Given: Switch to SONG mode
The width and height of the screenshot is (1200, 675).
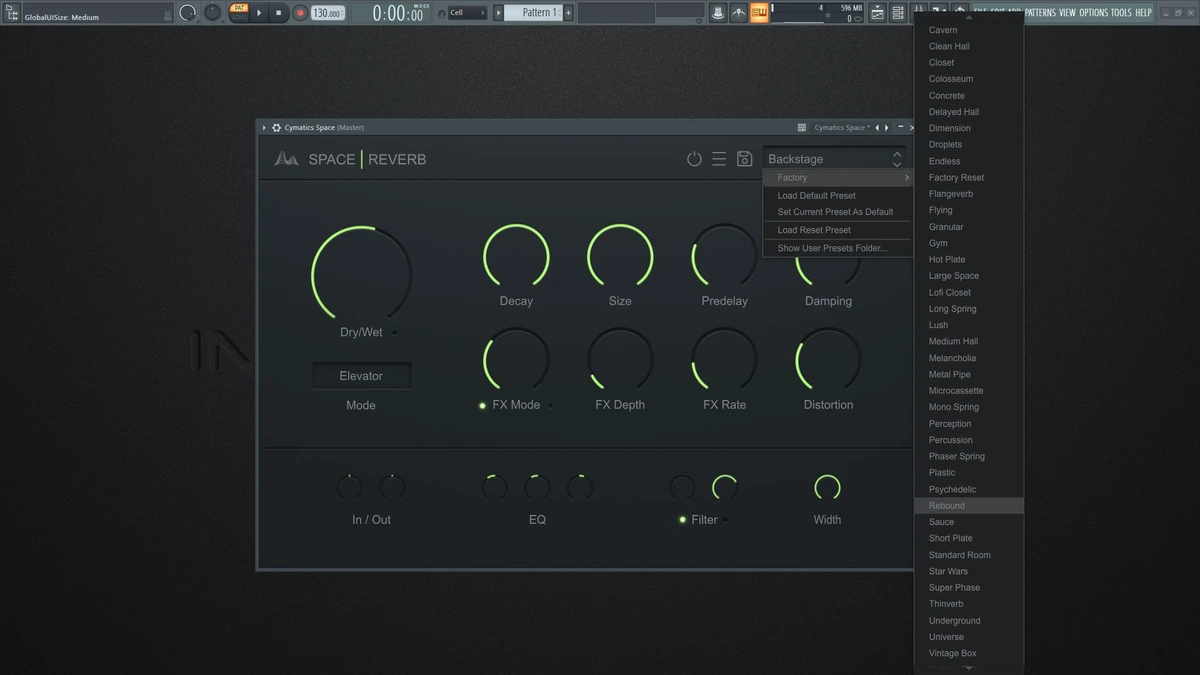Looking at the screenshot, I should pos(239,18).
